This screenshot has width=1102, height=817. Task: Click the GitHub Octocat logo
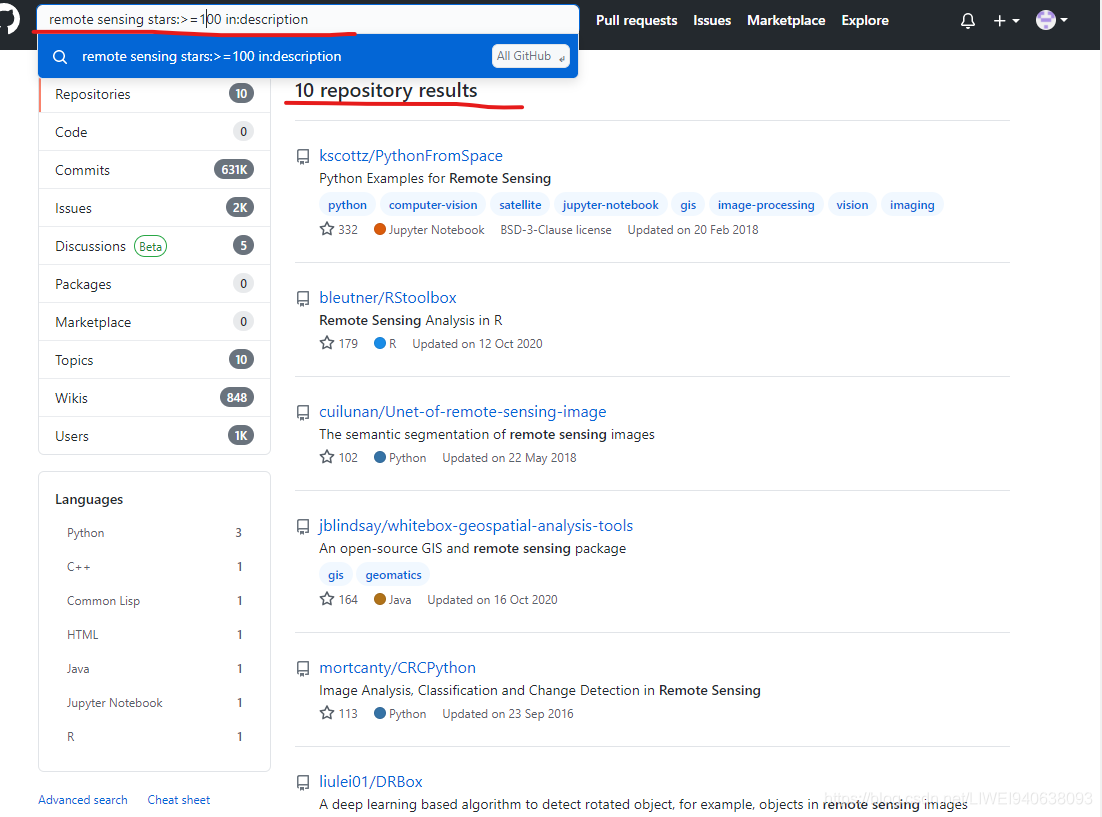pos(8,19)
